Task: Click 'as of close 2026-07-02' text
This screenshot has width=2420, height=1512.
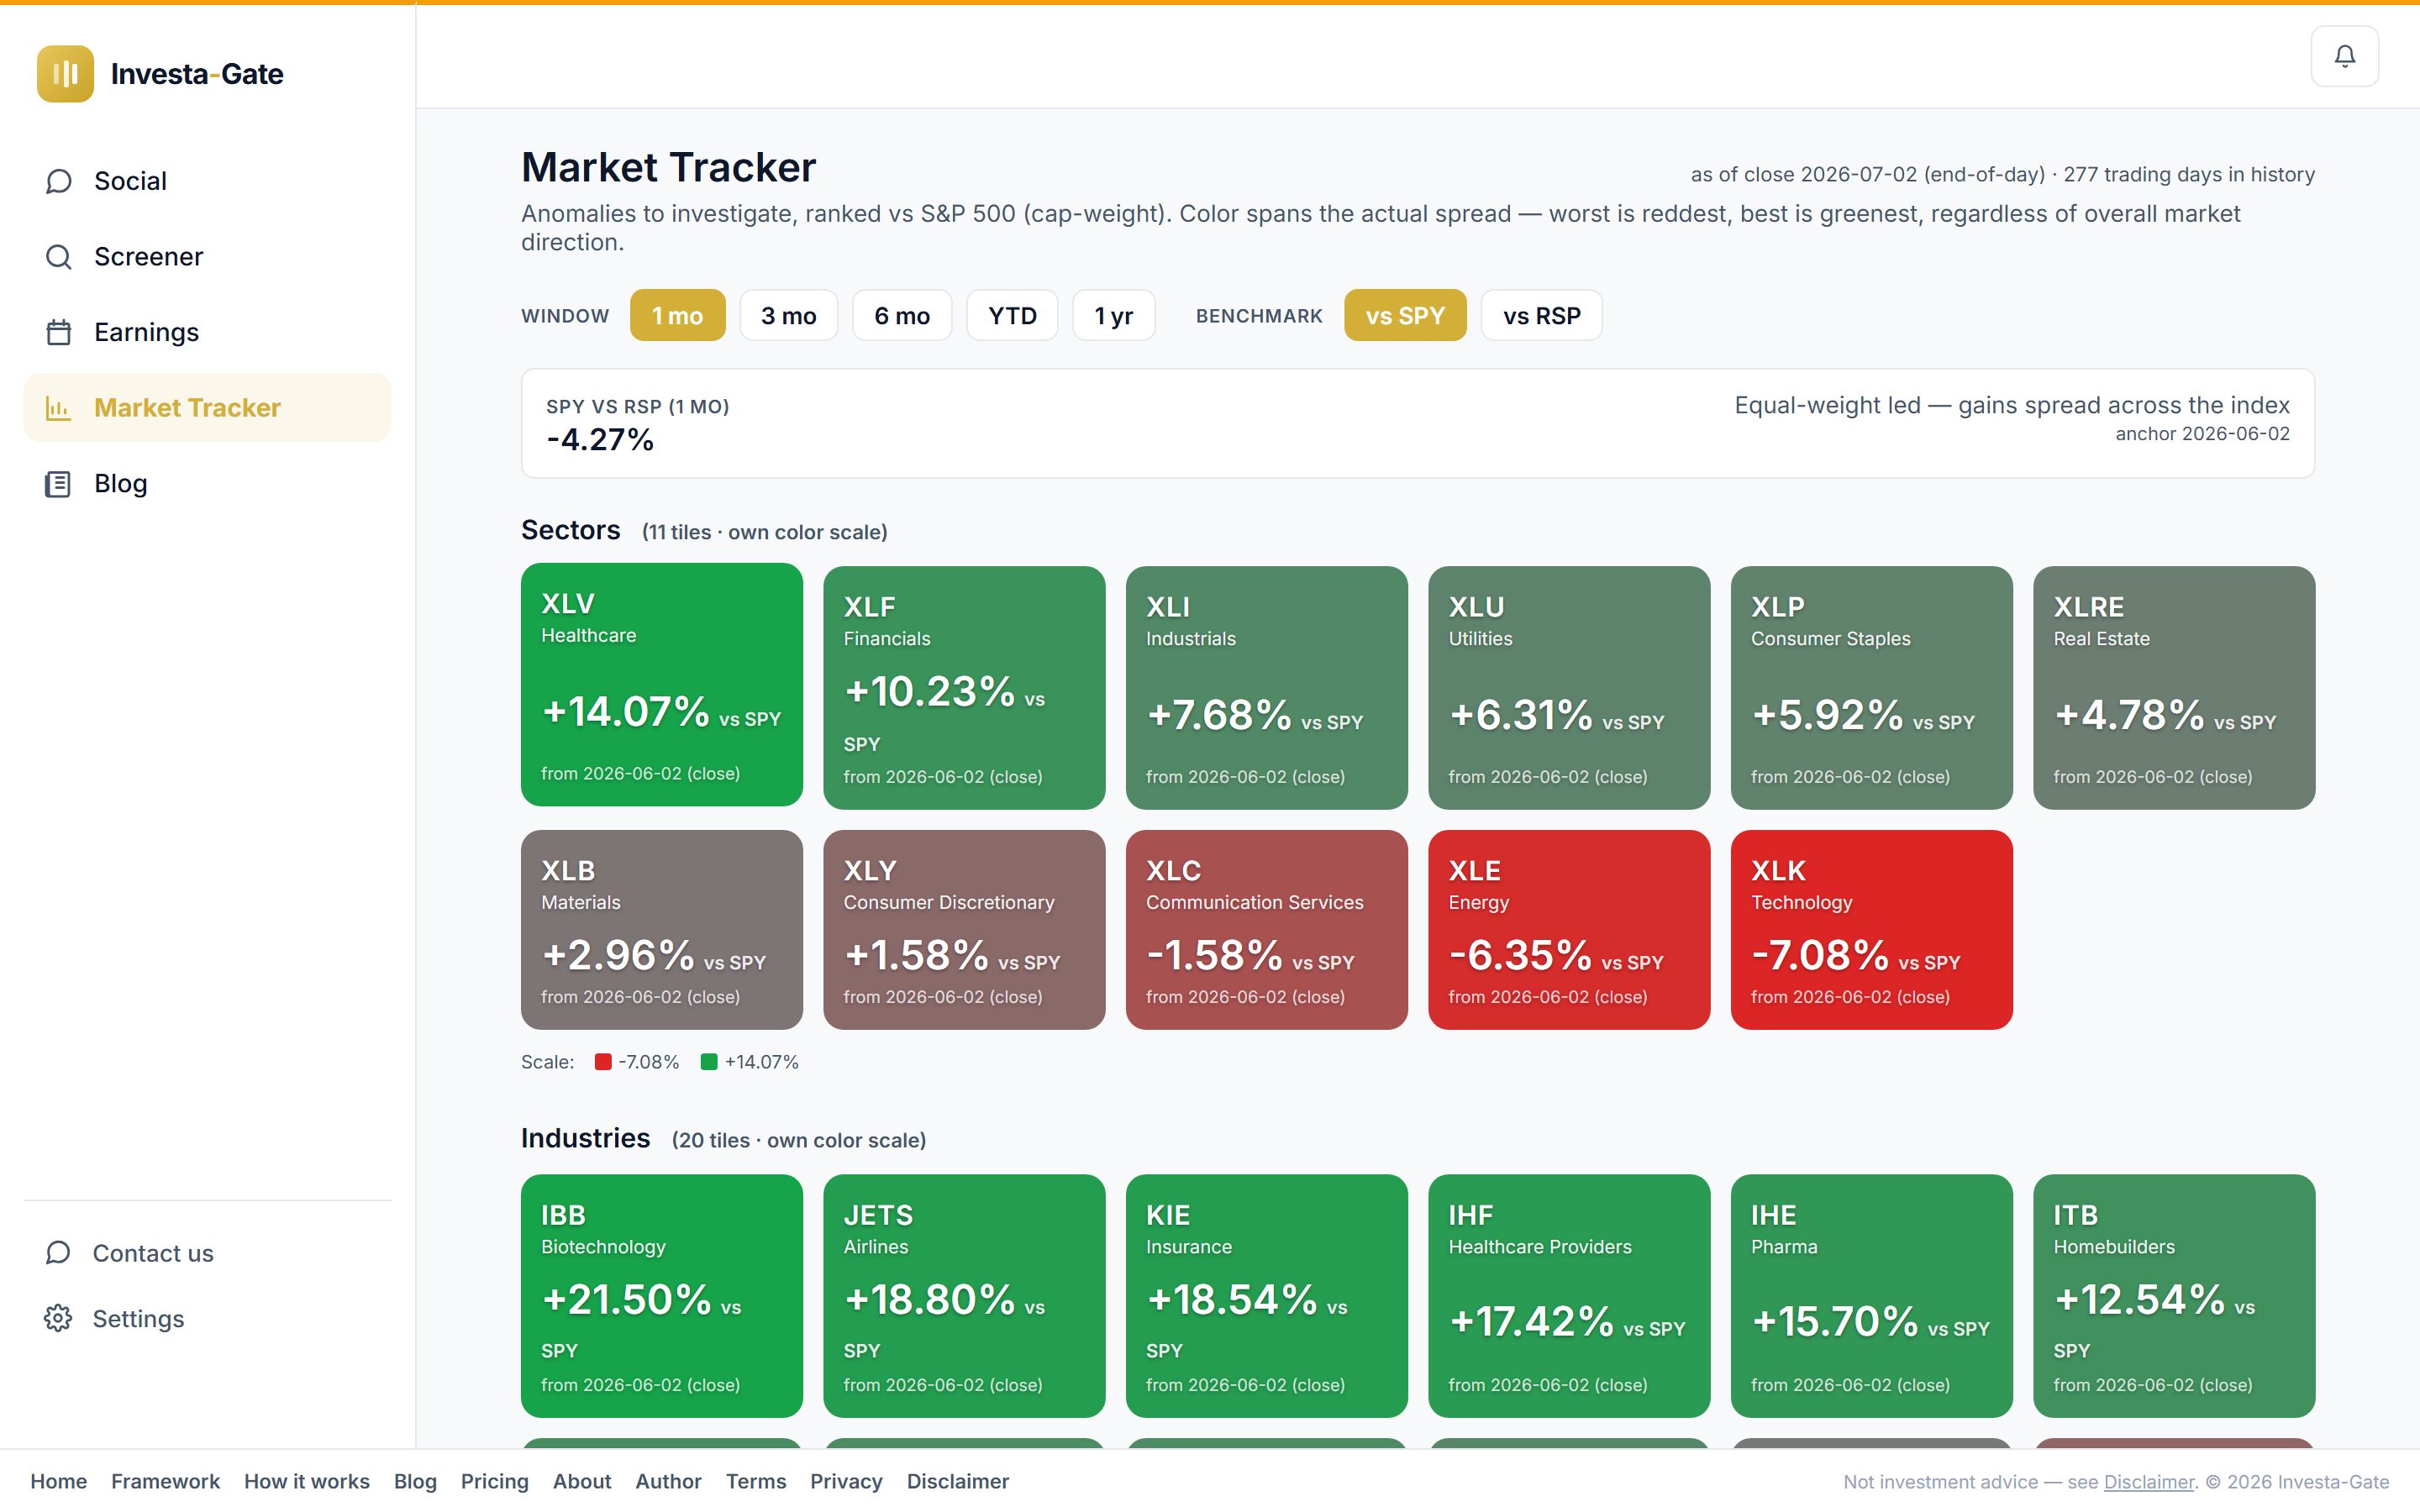Action: pyautogui.click(x=1805, y=174)
